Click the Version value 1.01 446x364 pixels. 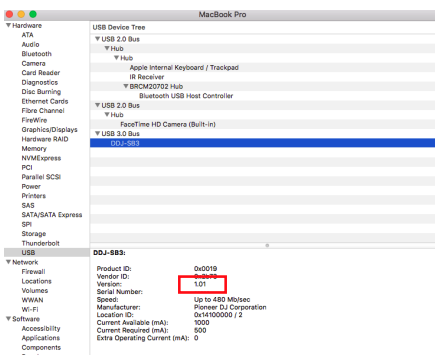click(x=200, y=284)
